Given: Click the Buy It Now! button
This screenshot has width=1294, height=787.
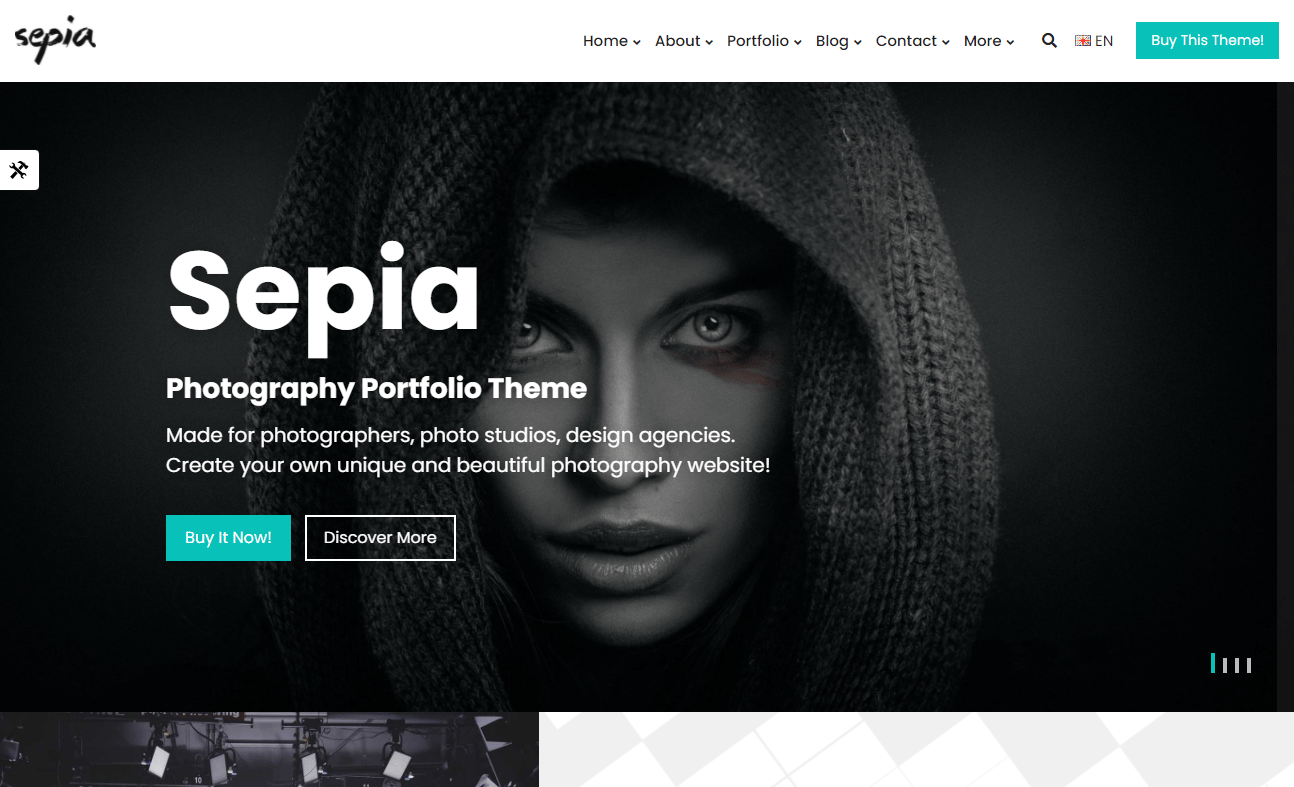Looking at the screenshot, I should [x=228, y=538].
